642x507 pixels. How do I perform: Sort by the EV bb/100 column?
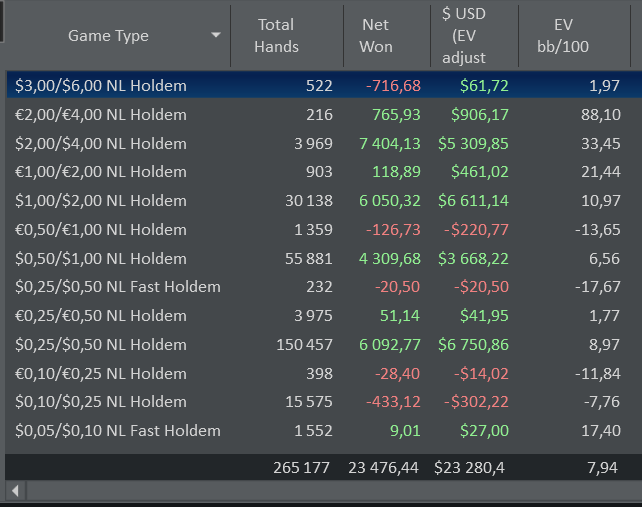[576, 35]
